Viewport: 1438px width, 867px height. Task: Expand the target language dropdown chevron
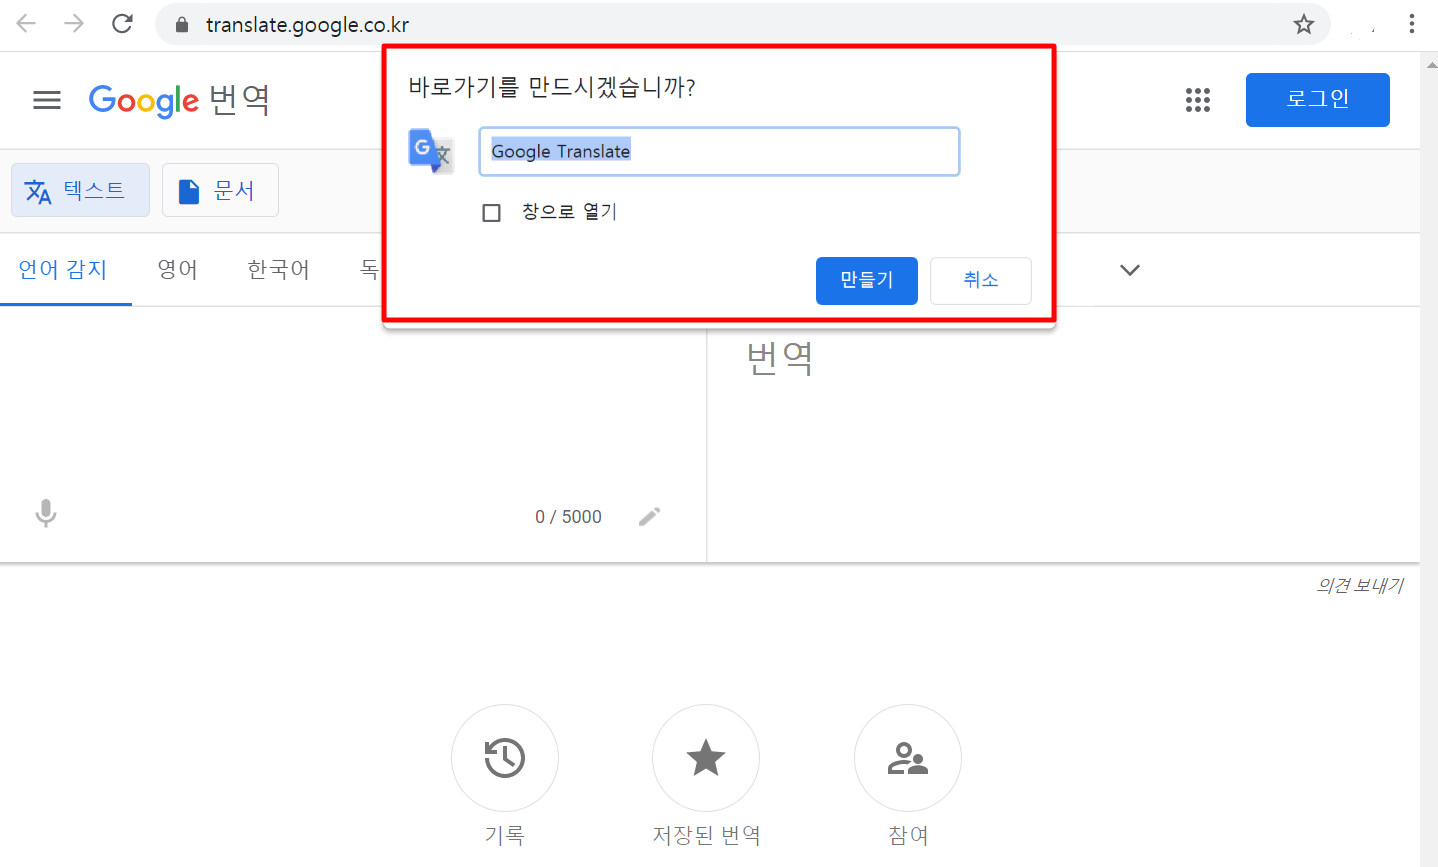[x=1130, y=270]
